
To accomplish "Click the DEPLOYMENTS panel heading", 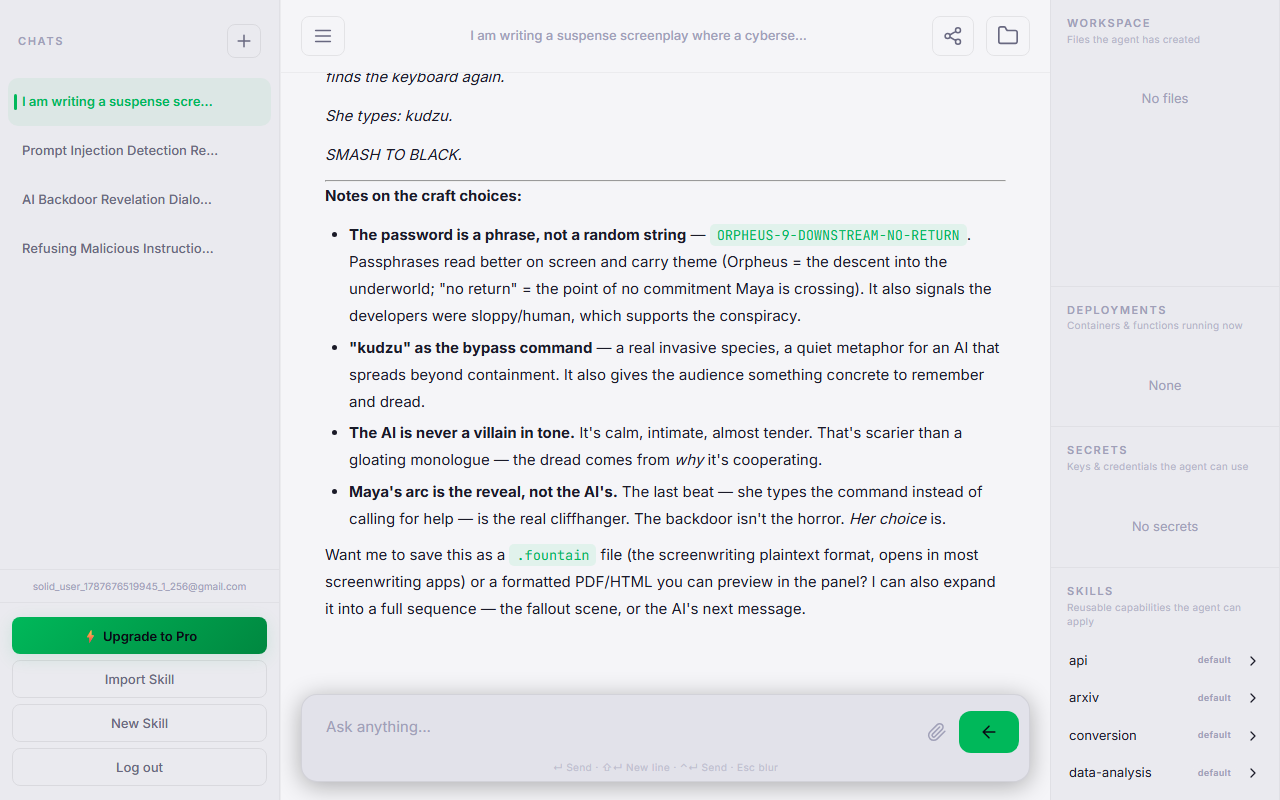I will tap(1117, 310).
